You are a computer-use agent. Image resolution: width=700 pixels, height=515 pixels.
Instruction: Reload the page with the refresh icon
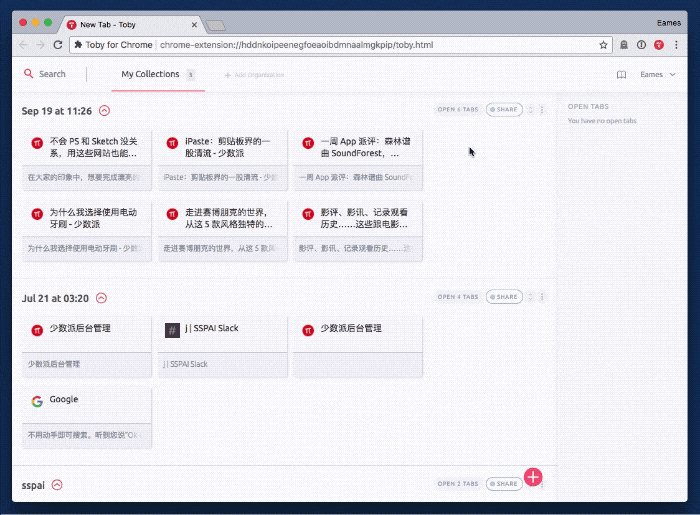pyautogui.click(x=58, y=45)
